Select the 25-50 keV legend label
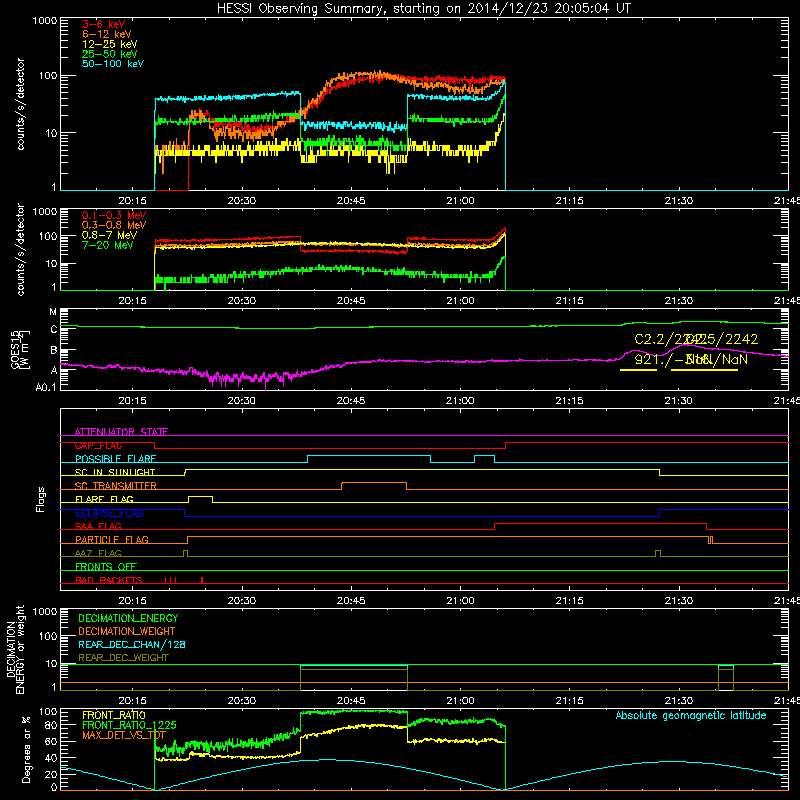Viewport: 800px width, 800px height. pos(110,54)
